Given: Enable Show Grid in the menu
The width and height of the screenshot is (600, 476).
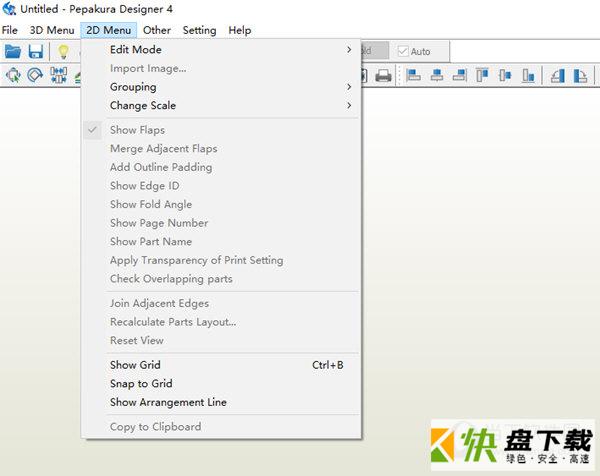Looking at the screenshot, I should click(x=221, y=365).
